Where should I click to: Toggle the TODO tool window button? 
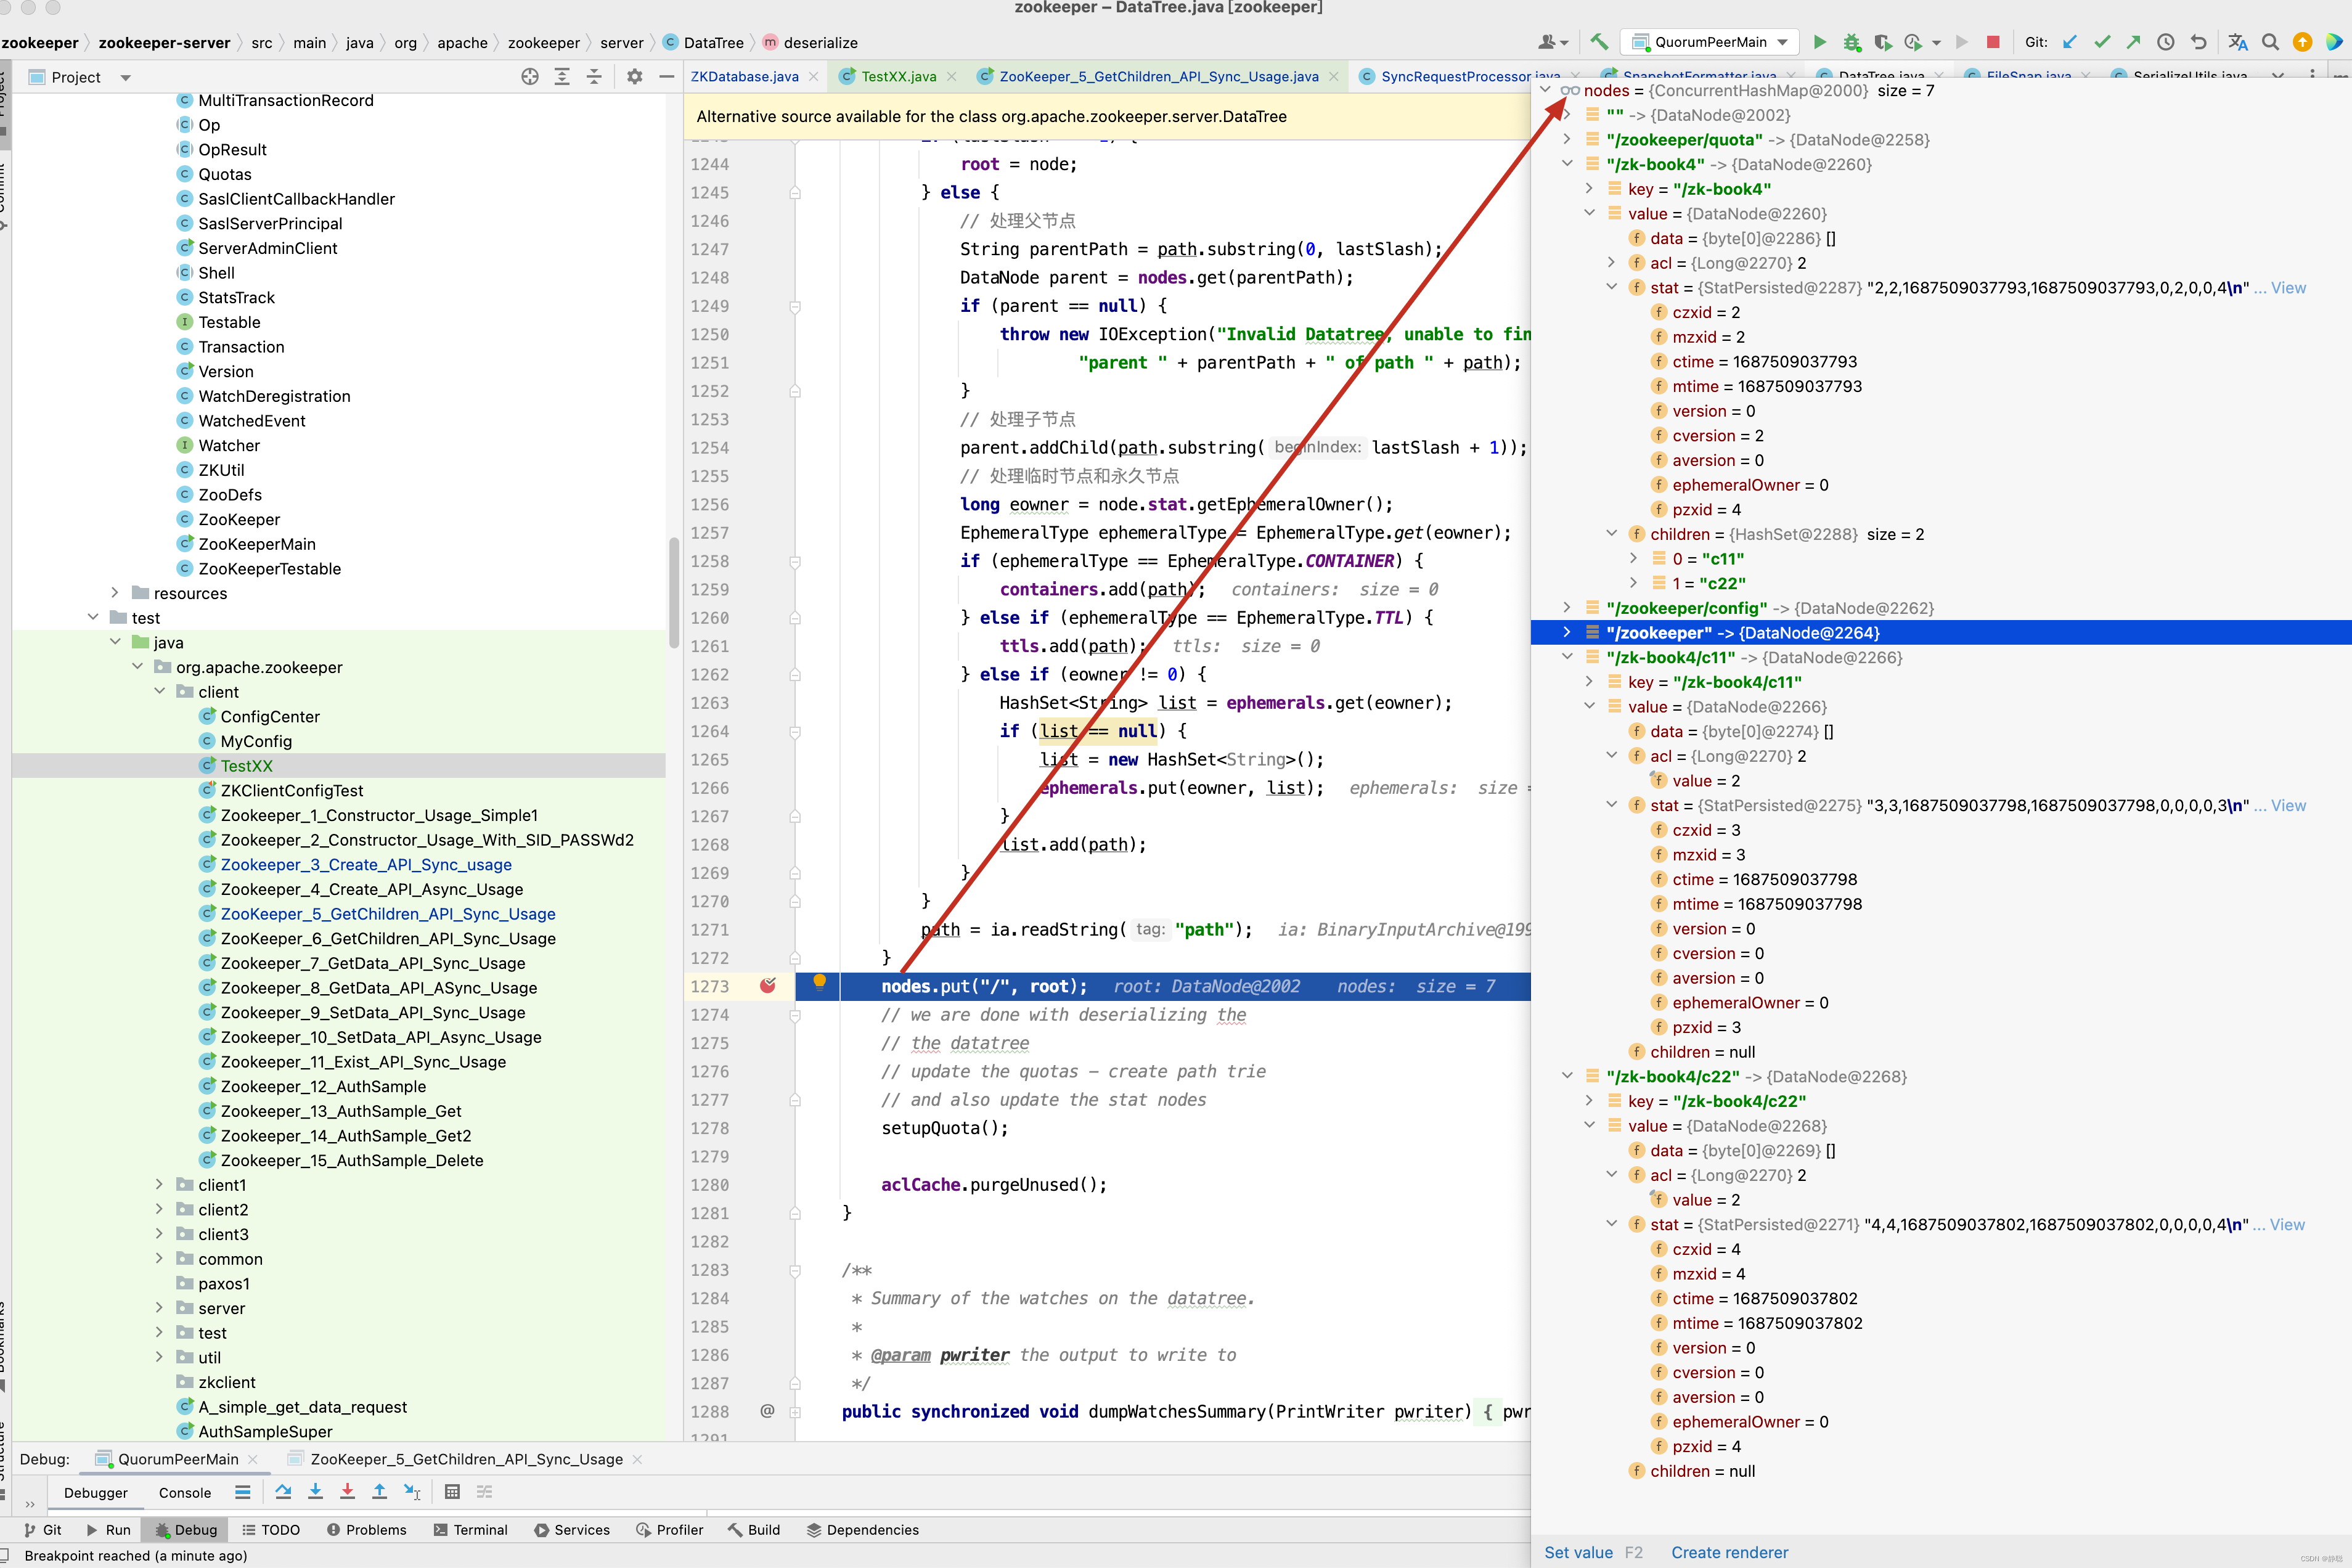click(271, 1530)
